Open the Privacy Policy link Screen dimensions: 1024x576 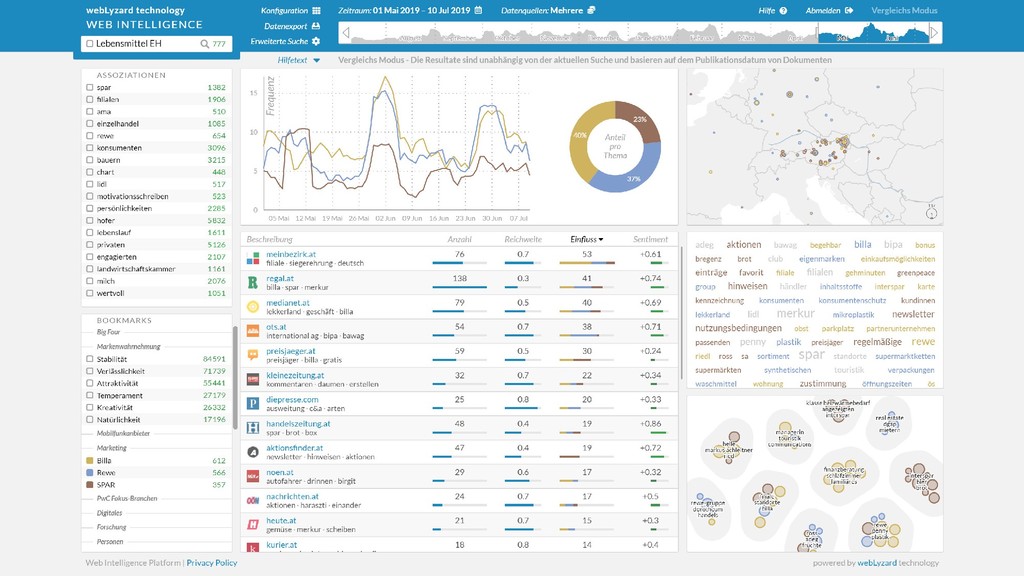pyautogui.click(x=212, y=563)
